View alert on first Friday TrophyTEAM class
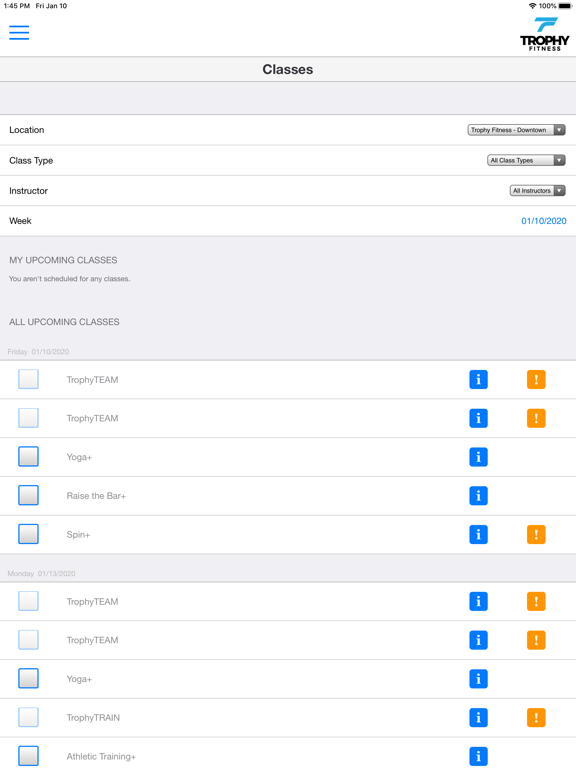576x768 pixels. pyautogui.click(x=536, y=379)
